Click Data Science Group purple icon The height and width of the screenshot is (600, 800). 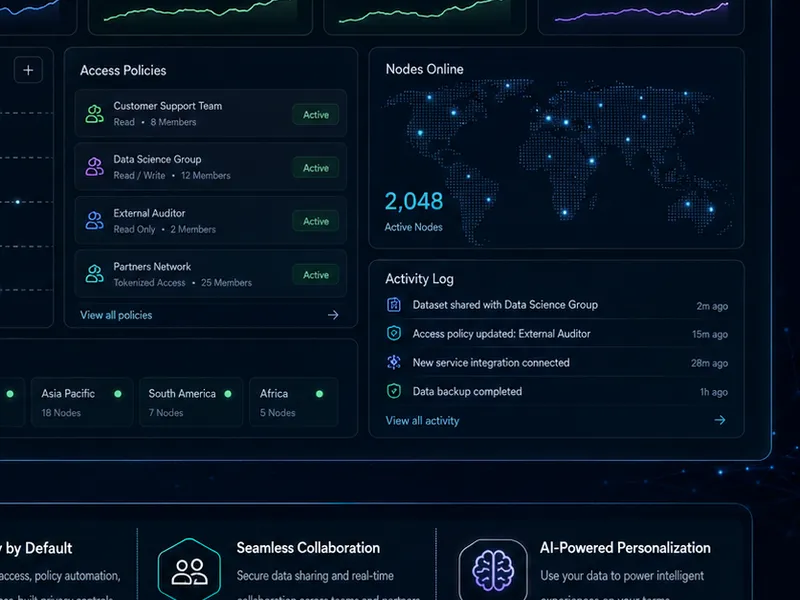tap(94, 167)
